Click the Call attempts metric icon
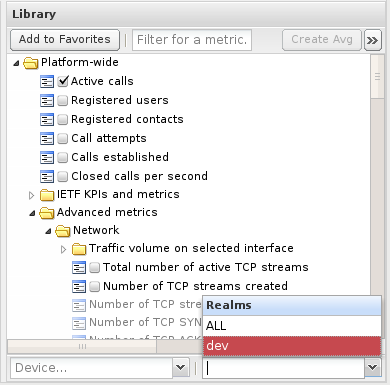This screenshot has height=385, width=390. tap(47, 138)
